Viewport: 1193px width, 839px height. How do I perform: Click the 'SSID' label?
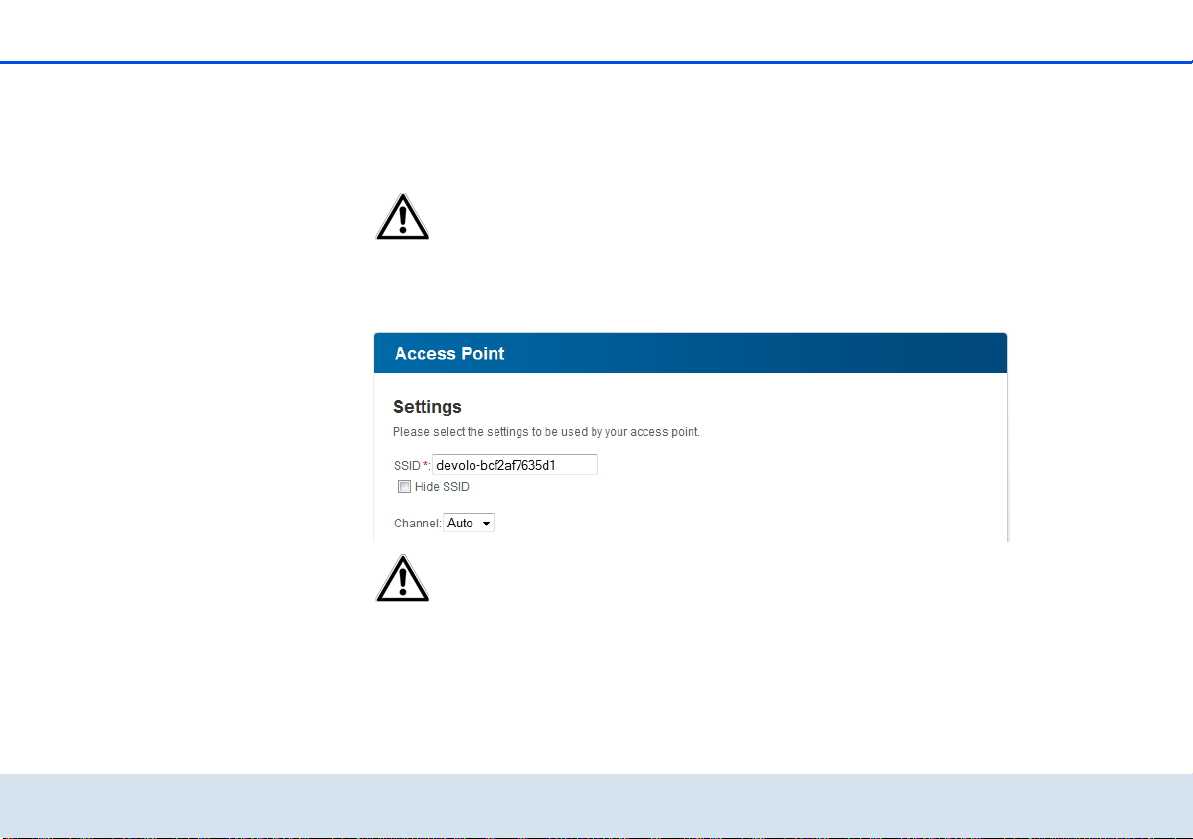click(x=407, y=466)
